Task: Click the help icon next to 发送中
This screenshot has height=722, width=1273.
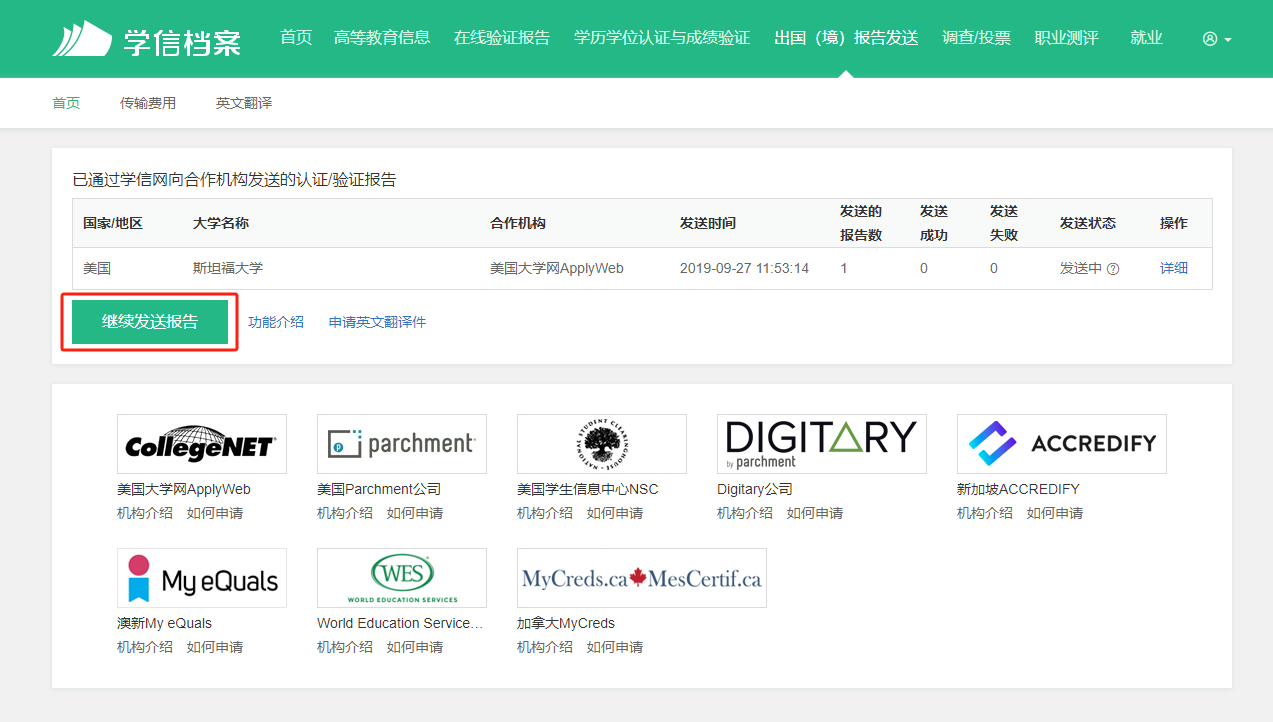Action: click(1113, 269)
